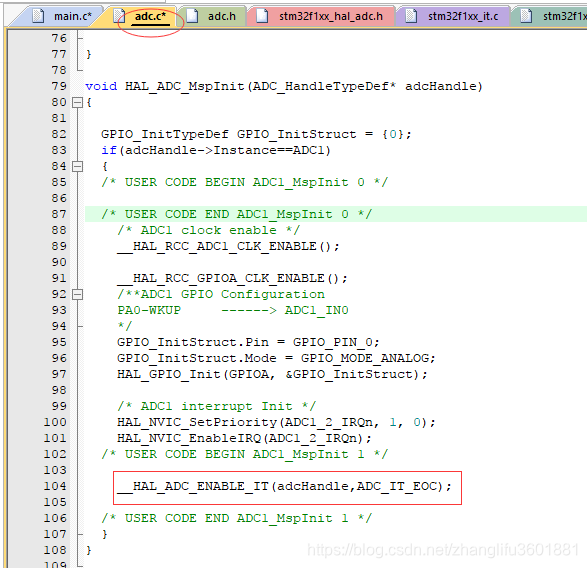Click the ADC1 interrupt Init comment
The width and height of the screenshot is (587, 568).
[x=217, y=406]
